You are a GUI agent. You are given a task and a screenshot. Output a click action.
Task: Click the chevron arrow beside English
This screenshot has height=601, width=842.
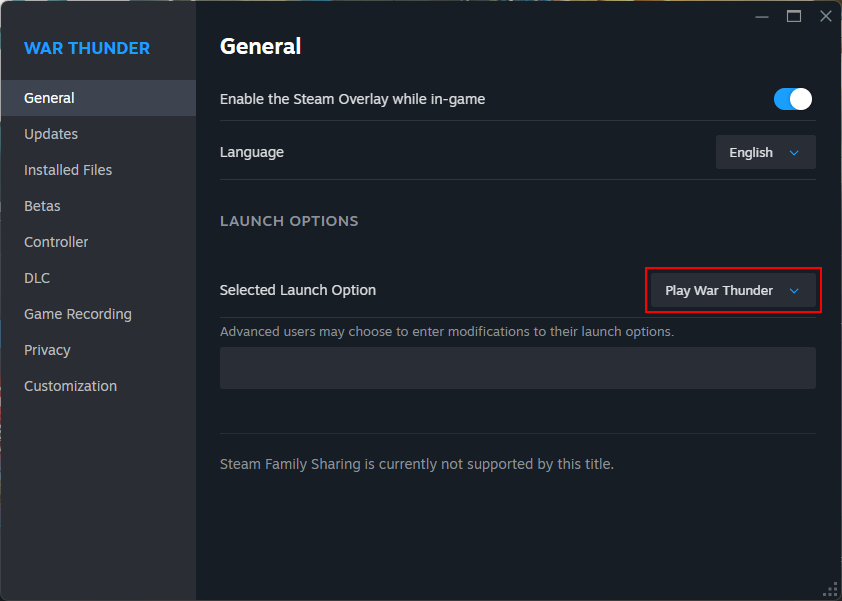coord(795,153)
